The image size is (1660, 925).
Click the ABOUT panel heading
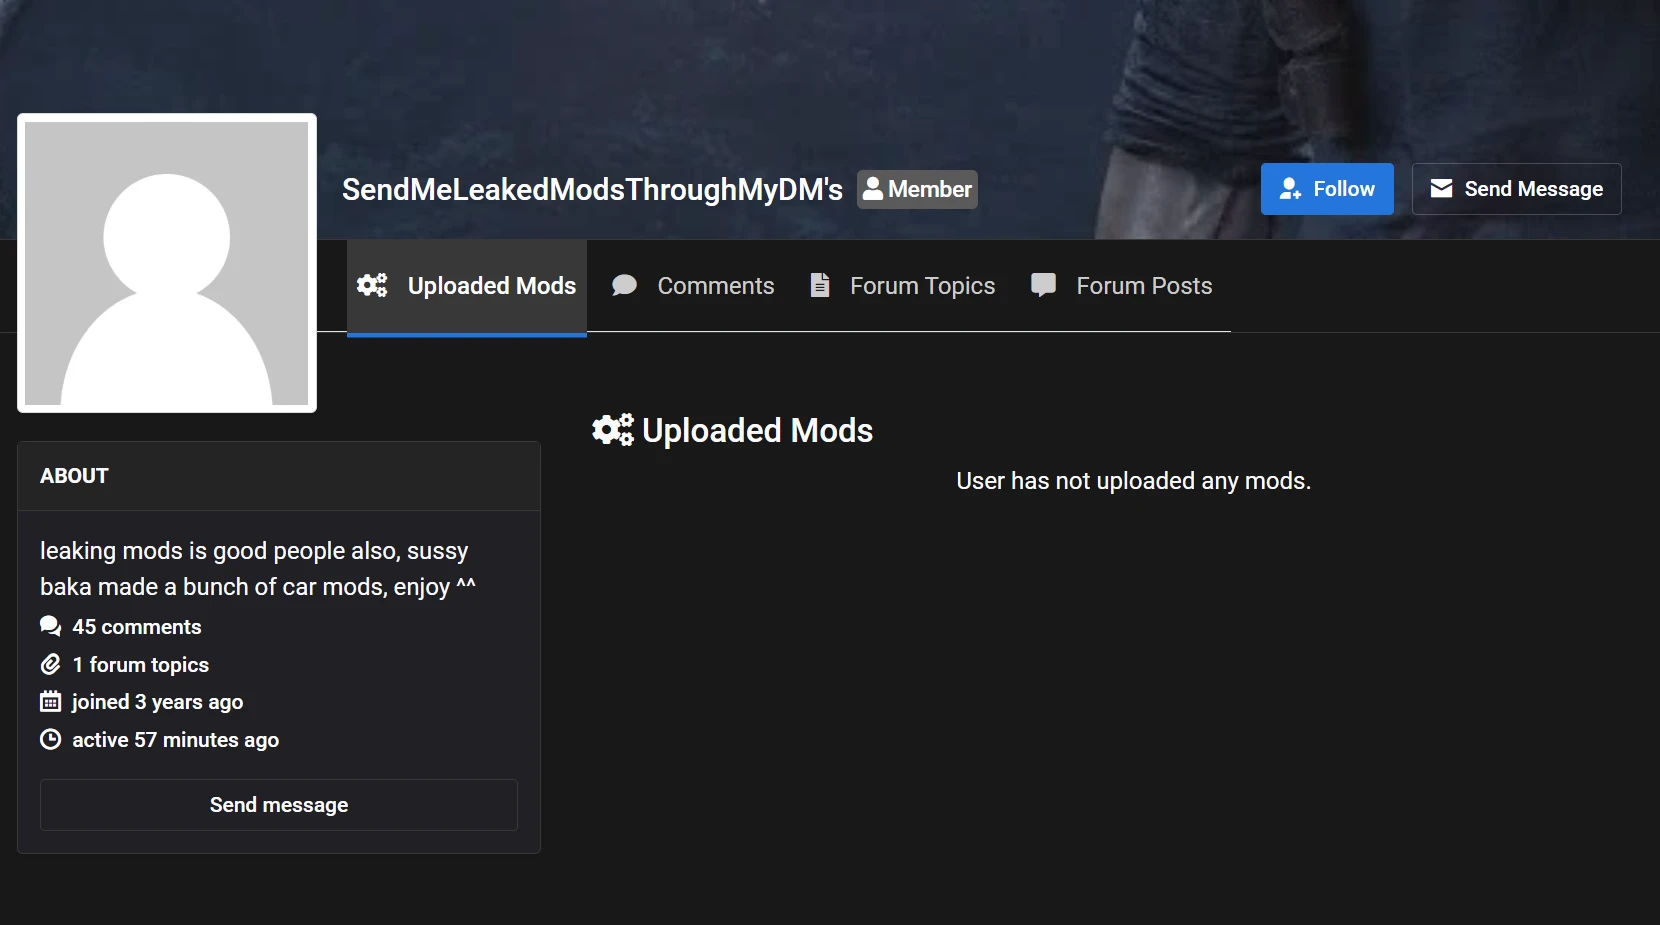pyautogui.click(x=74, y=476)
